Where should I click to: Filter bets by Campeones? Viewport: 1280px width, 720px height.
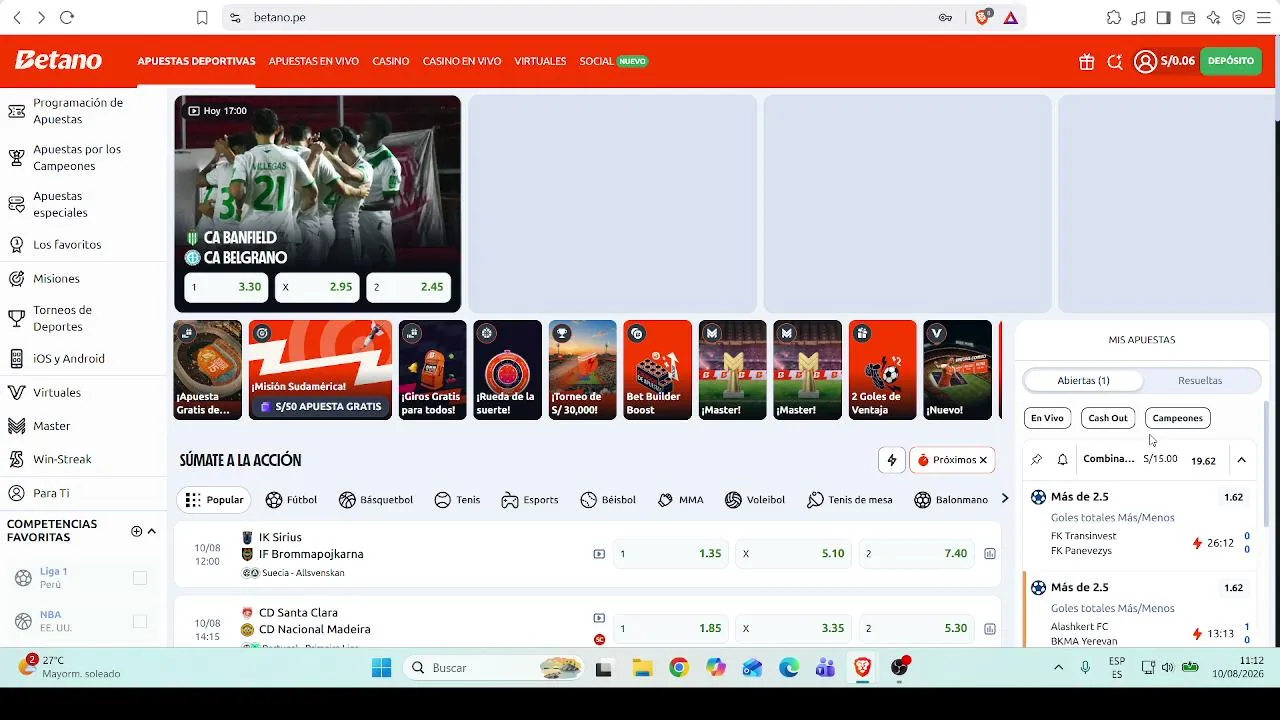point(1177,418)
